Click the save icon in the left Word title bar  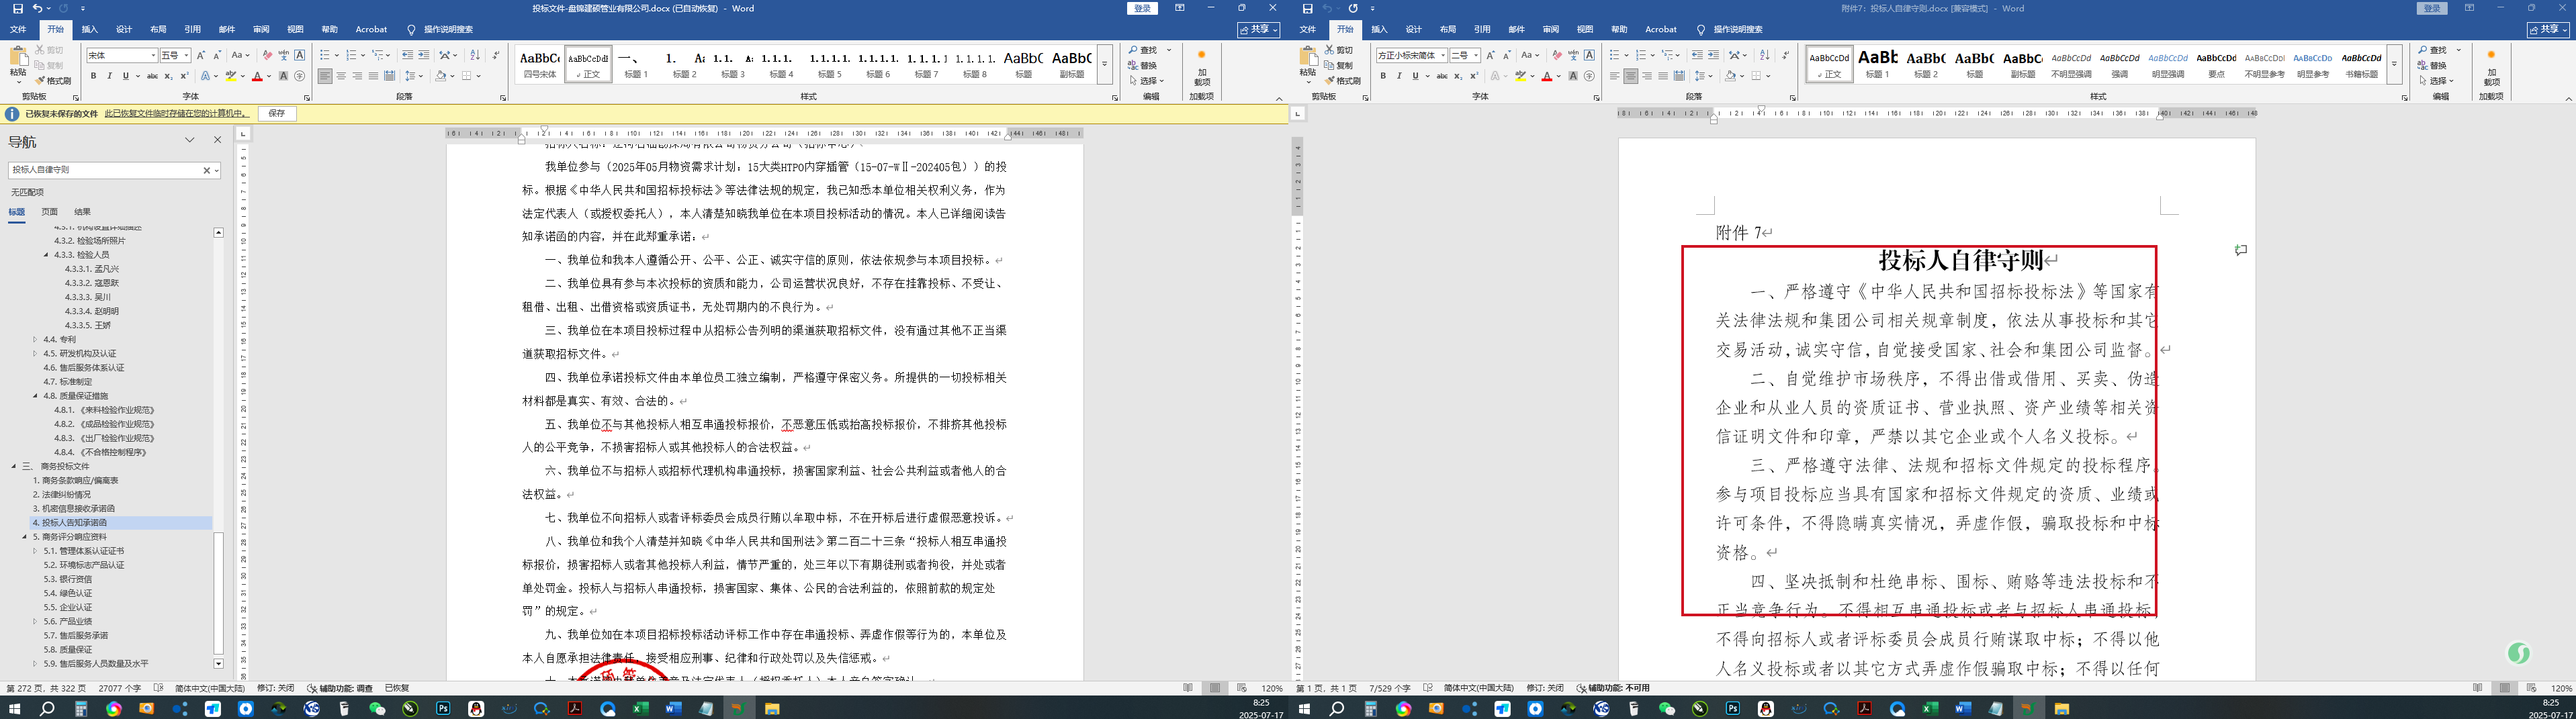17,8
